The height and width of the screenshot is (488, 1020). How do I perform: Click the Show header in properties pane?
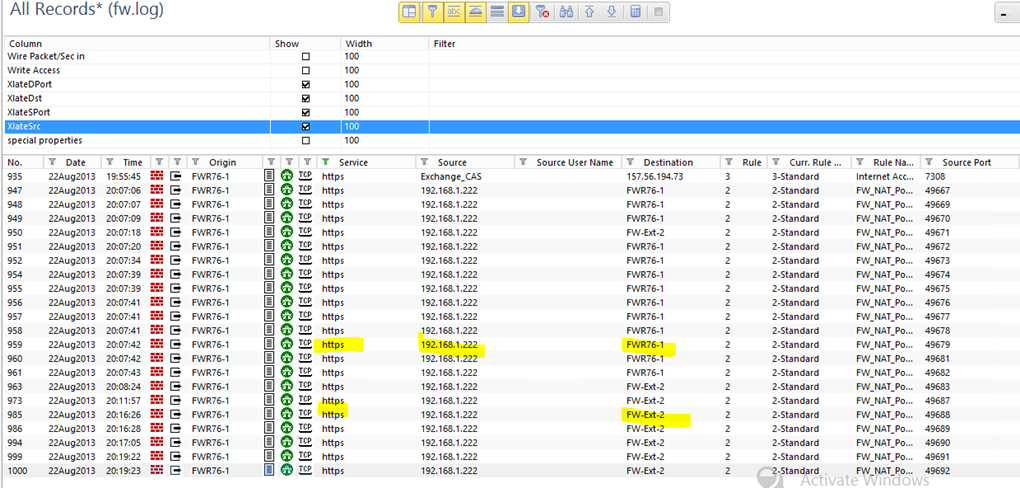point(305,44)
